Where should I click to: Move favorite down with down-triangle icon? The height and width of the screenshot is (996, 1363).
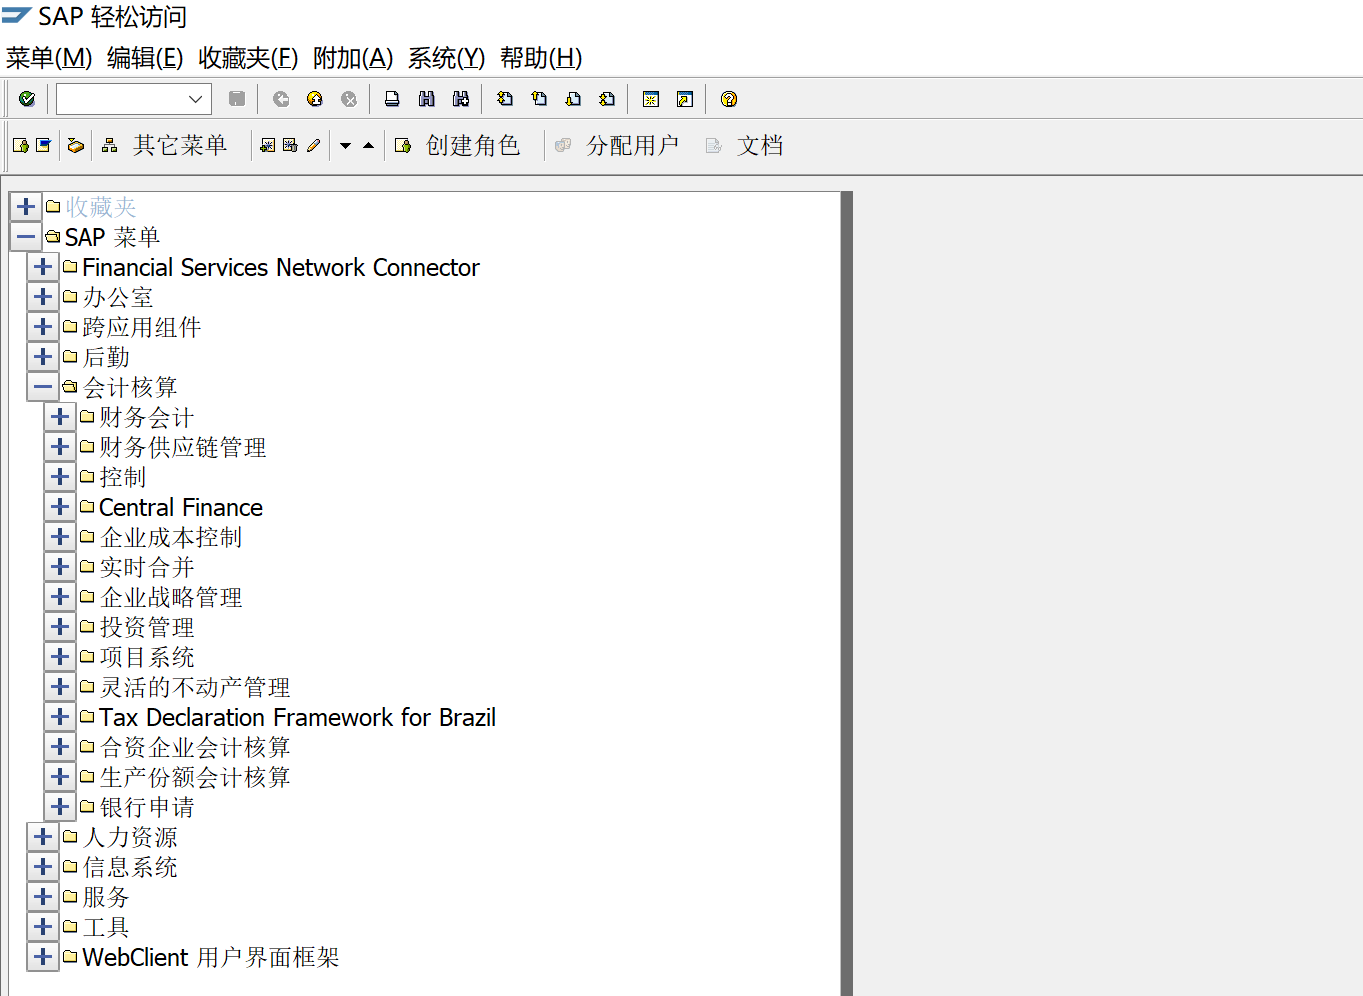[x=345, y=146]
